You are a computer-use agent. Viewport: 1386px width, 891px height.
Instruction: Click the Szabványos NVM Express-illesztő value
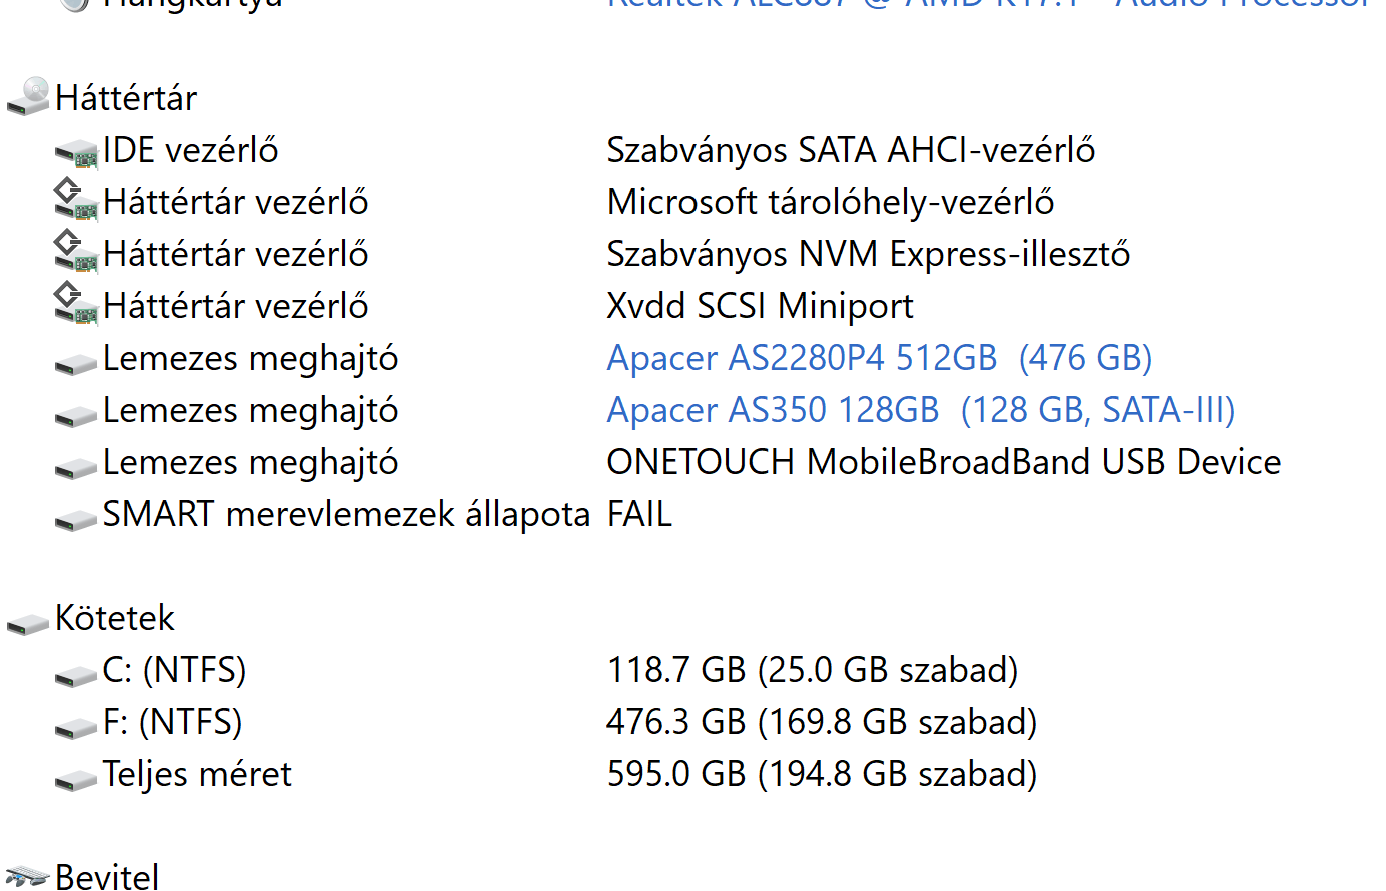867,254
